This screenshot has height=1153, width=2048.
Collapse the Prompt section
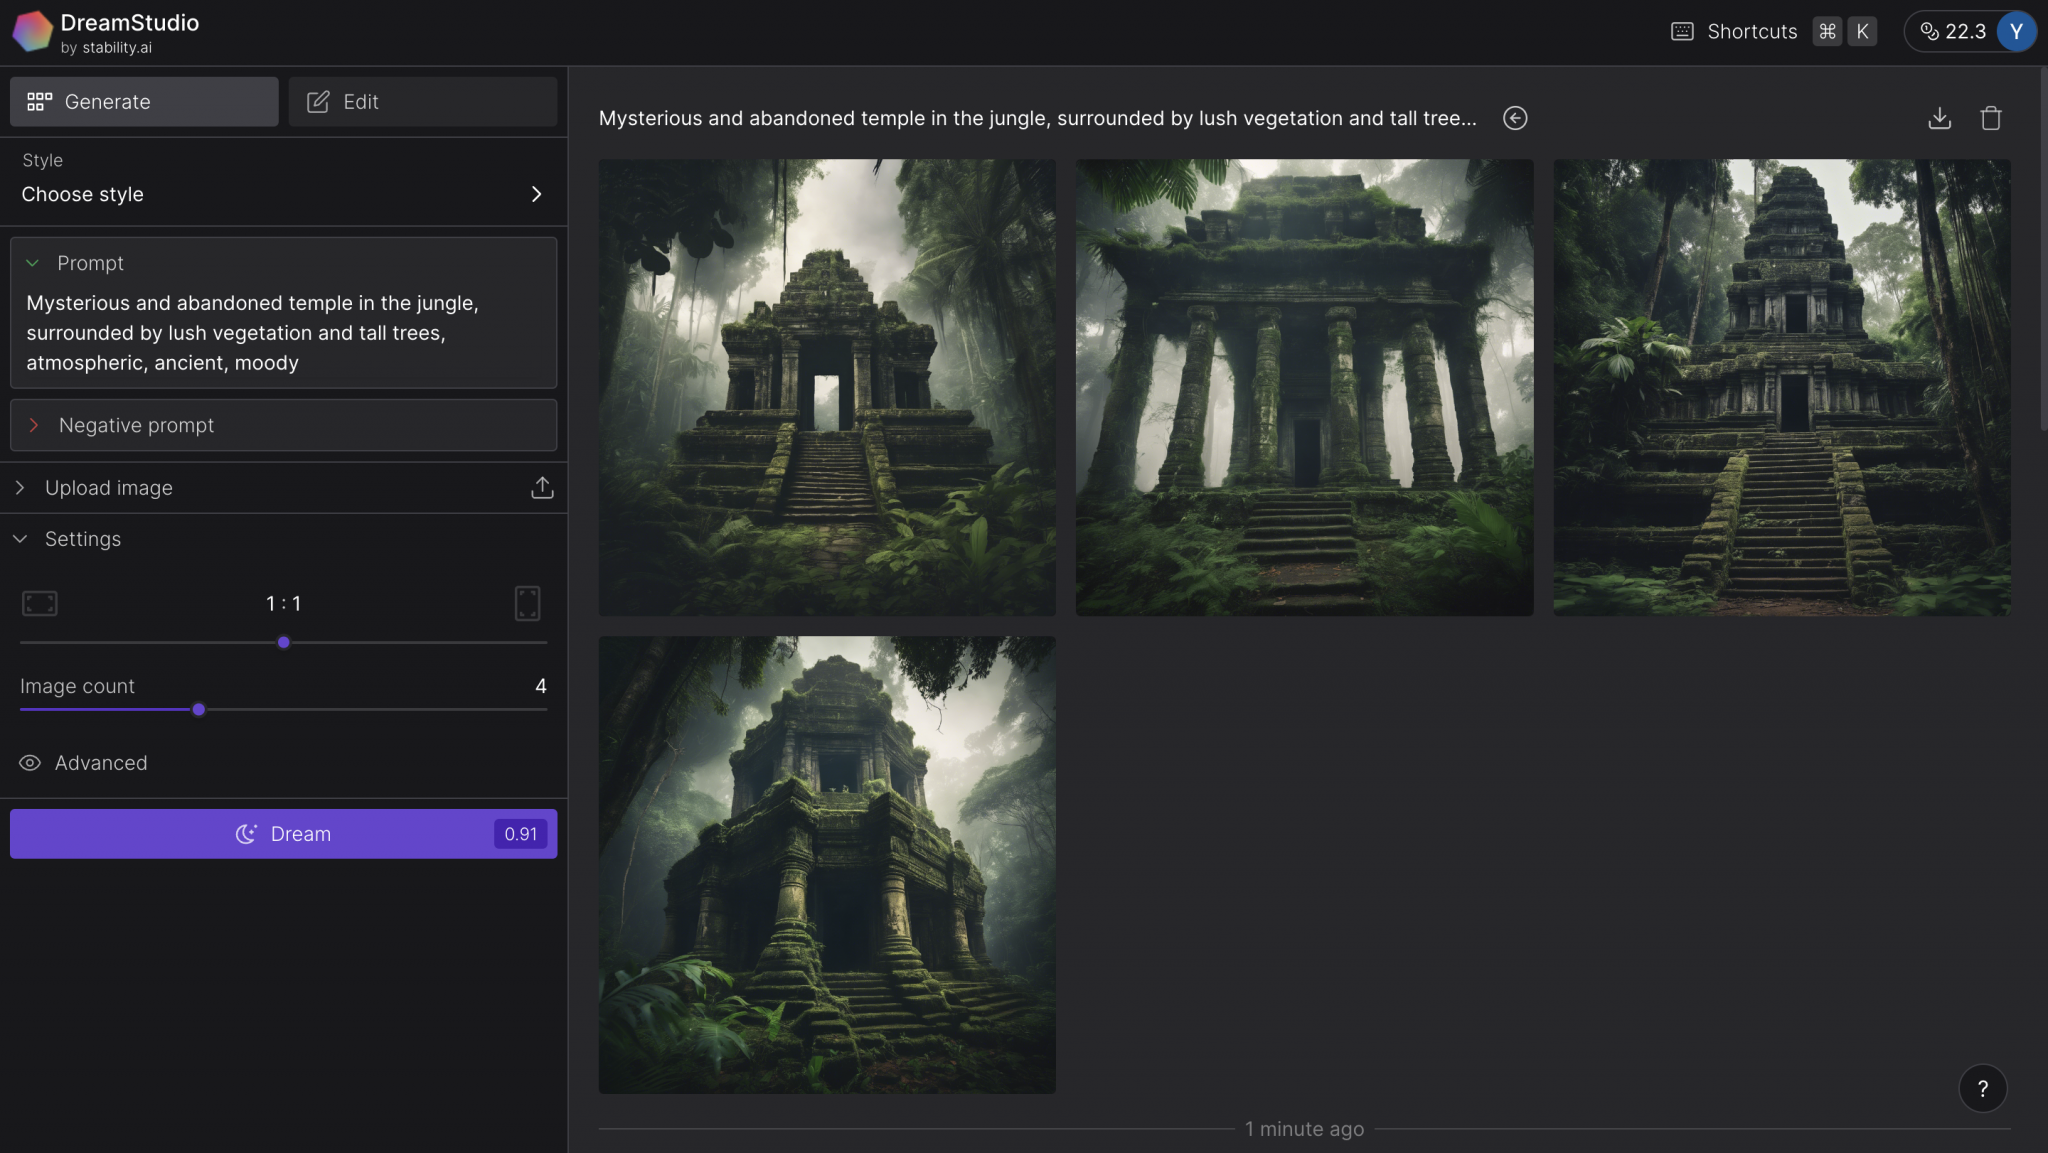pyautogui.click(x=32, y=263)
